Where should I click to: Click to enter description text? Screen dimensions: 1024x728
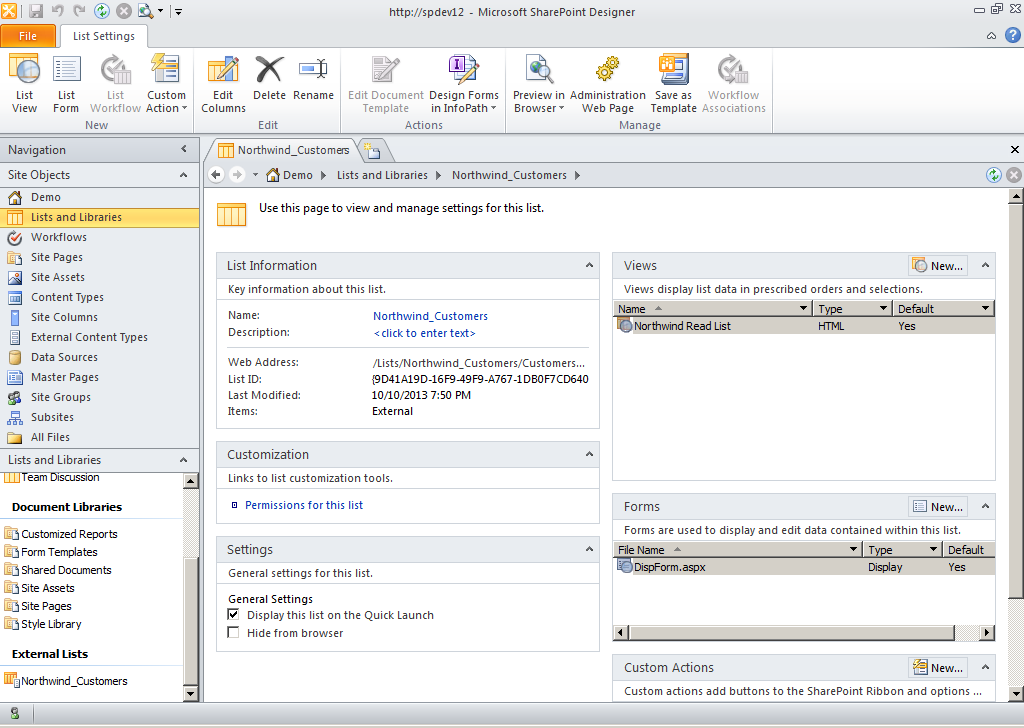424,333
